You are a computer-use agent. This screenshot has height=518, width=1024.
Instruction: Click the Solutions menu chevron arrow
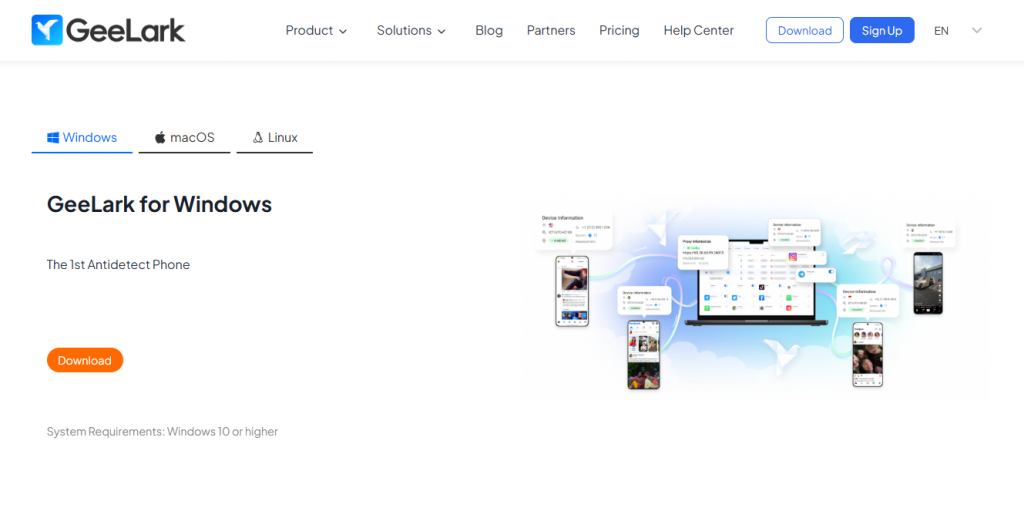coord(441,31)
